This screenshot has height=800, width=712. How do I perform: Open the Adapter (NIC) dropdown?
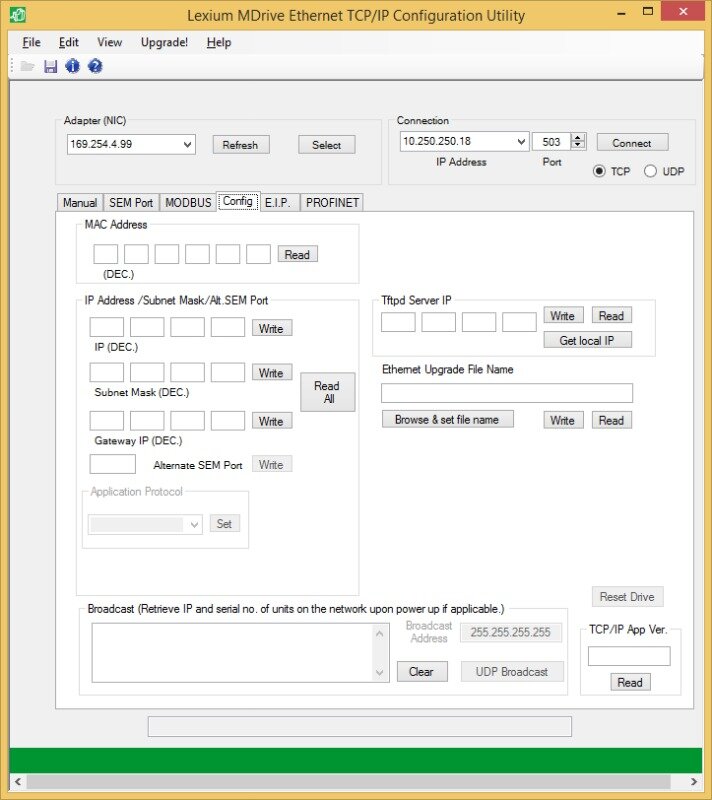[187, 145]
